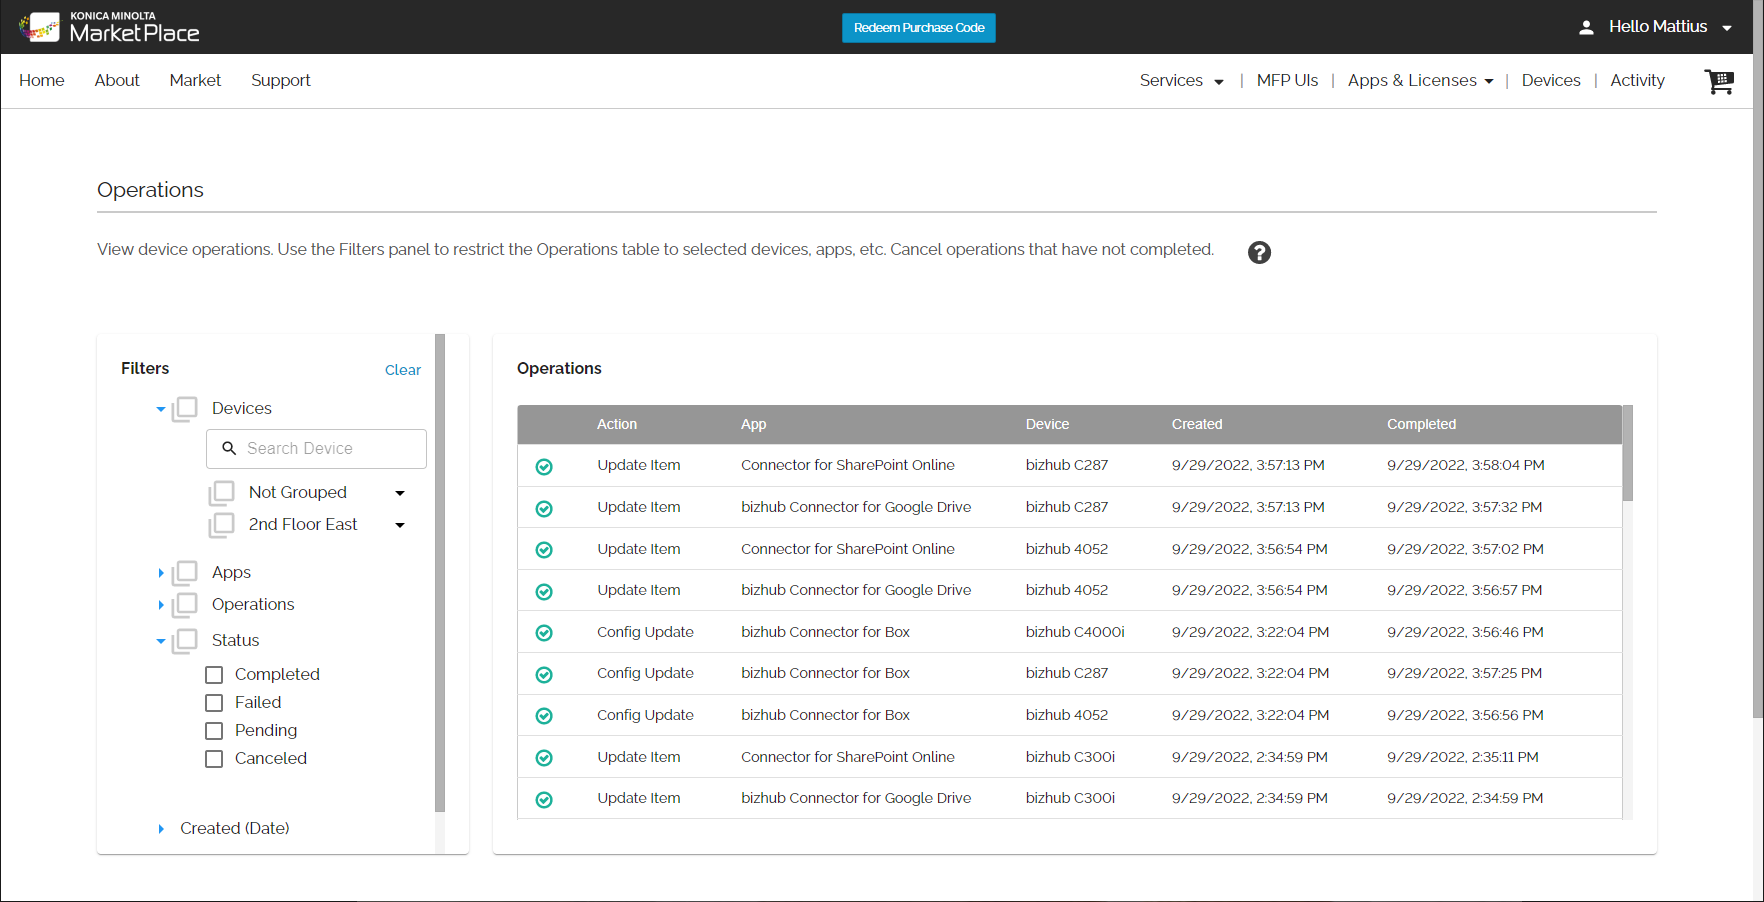Expand the Apps filter section
This screenshot has height=902, width=1764.
pyautogui.click(x=161, y=572)
